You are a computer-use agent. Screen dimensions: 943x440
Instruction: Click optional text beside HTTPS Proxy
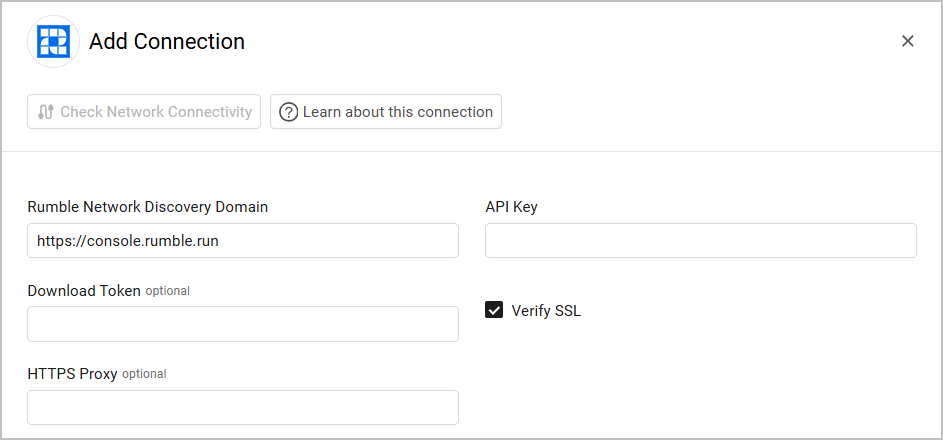(144, 374)
